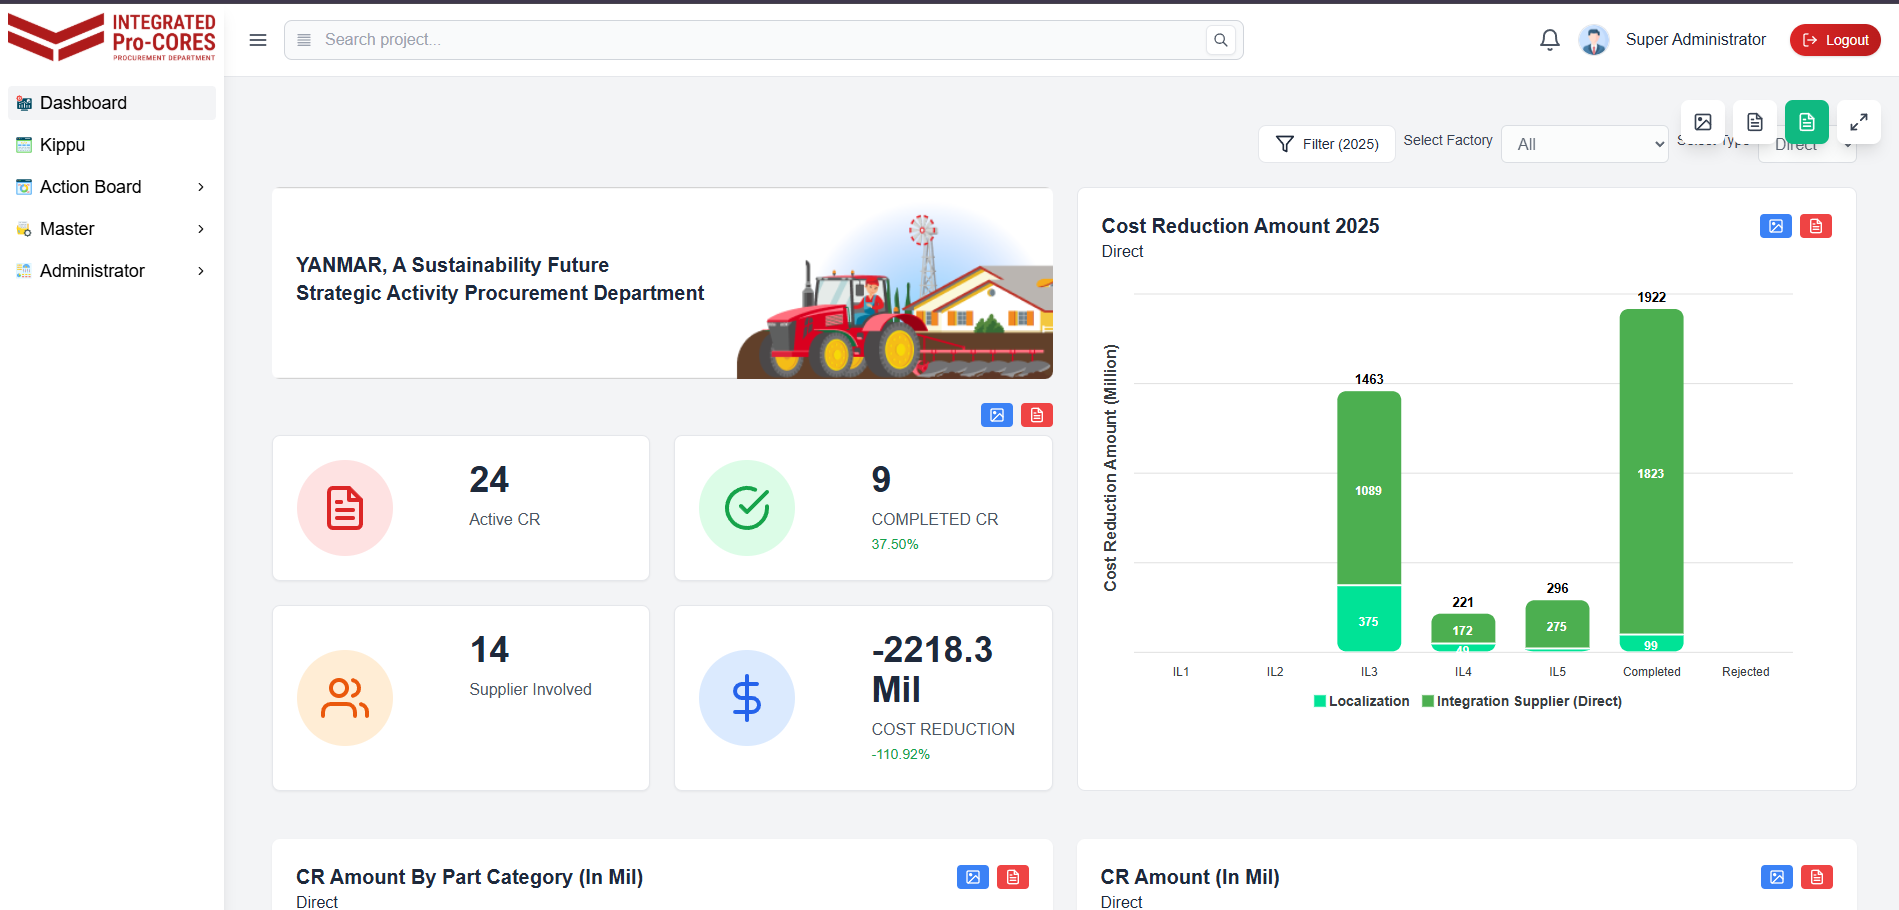Click the CR Amount (In Mil) blue image icon

pyautogui.click(x=1777, y=877)
